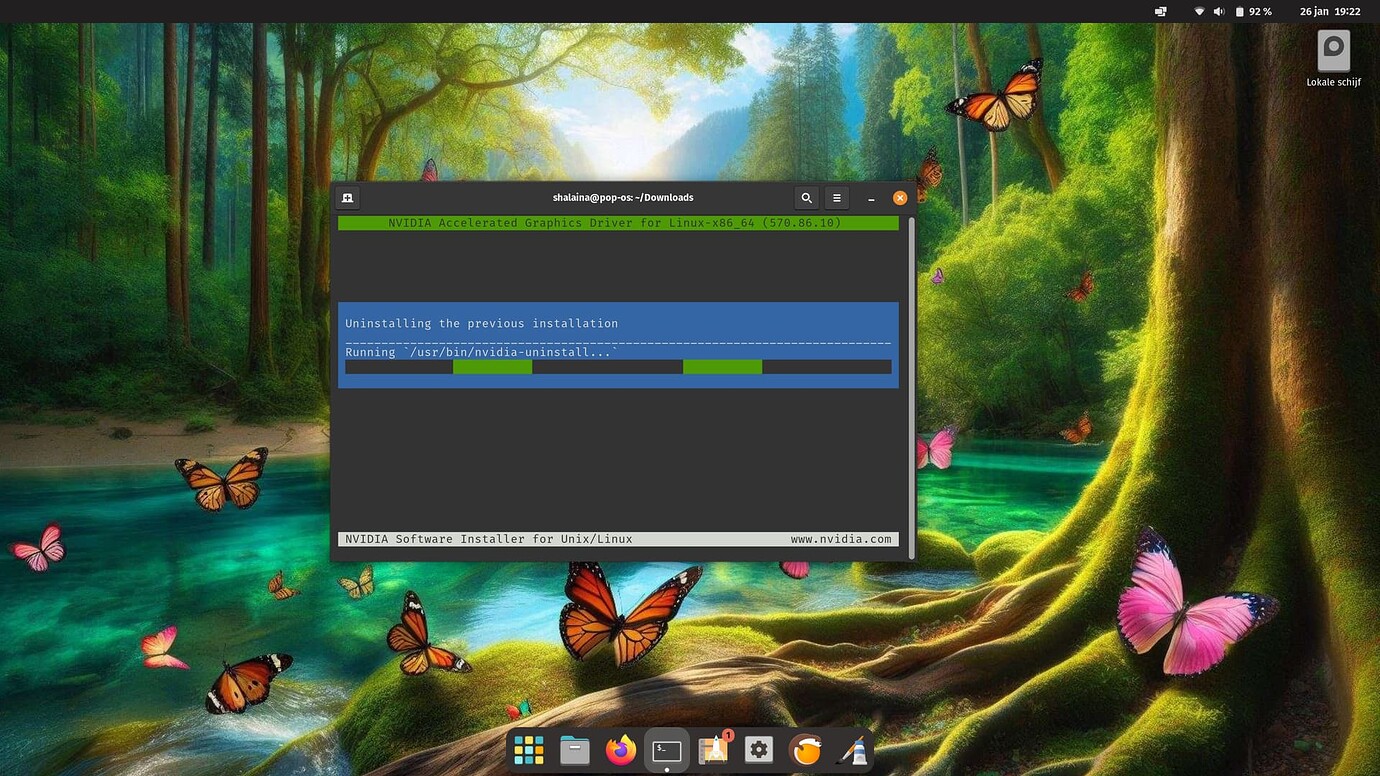Screen dimensions: 1380x776
Task: Select the shalaina@pop-os Downloads title bar
Action: click(623, 197)
